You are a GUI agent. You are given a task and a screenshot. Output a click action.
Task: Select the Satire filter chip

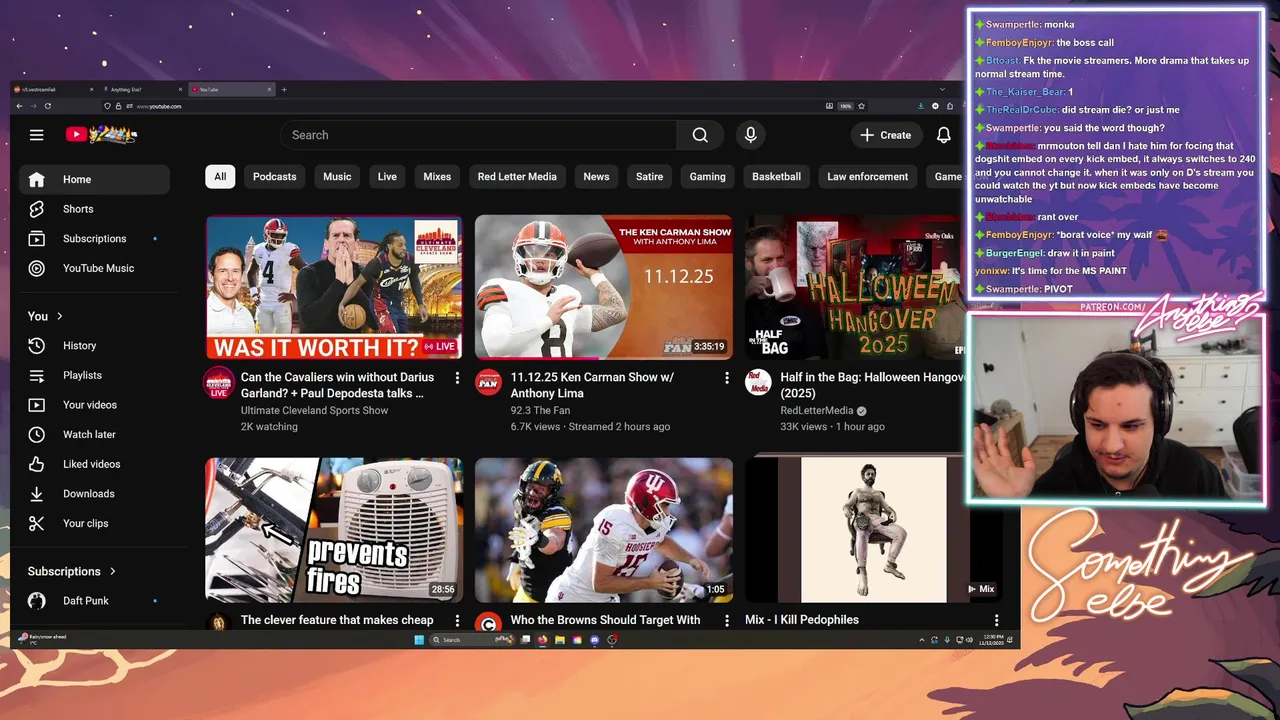649,177
